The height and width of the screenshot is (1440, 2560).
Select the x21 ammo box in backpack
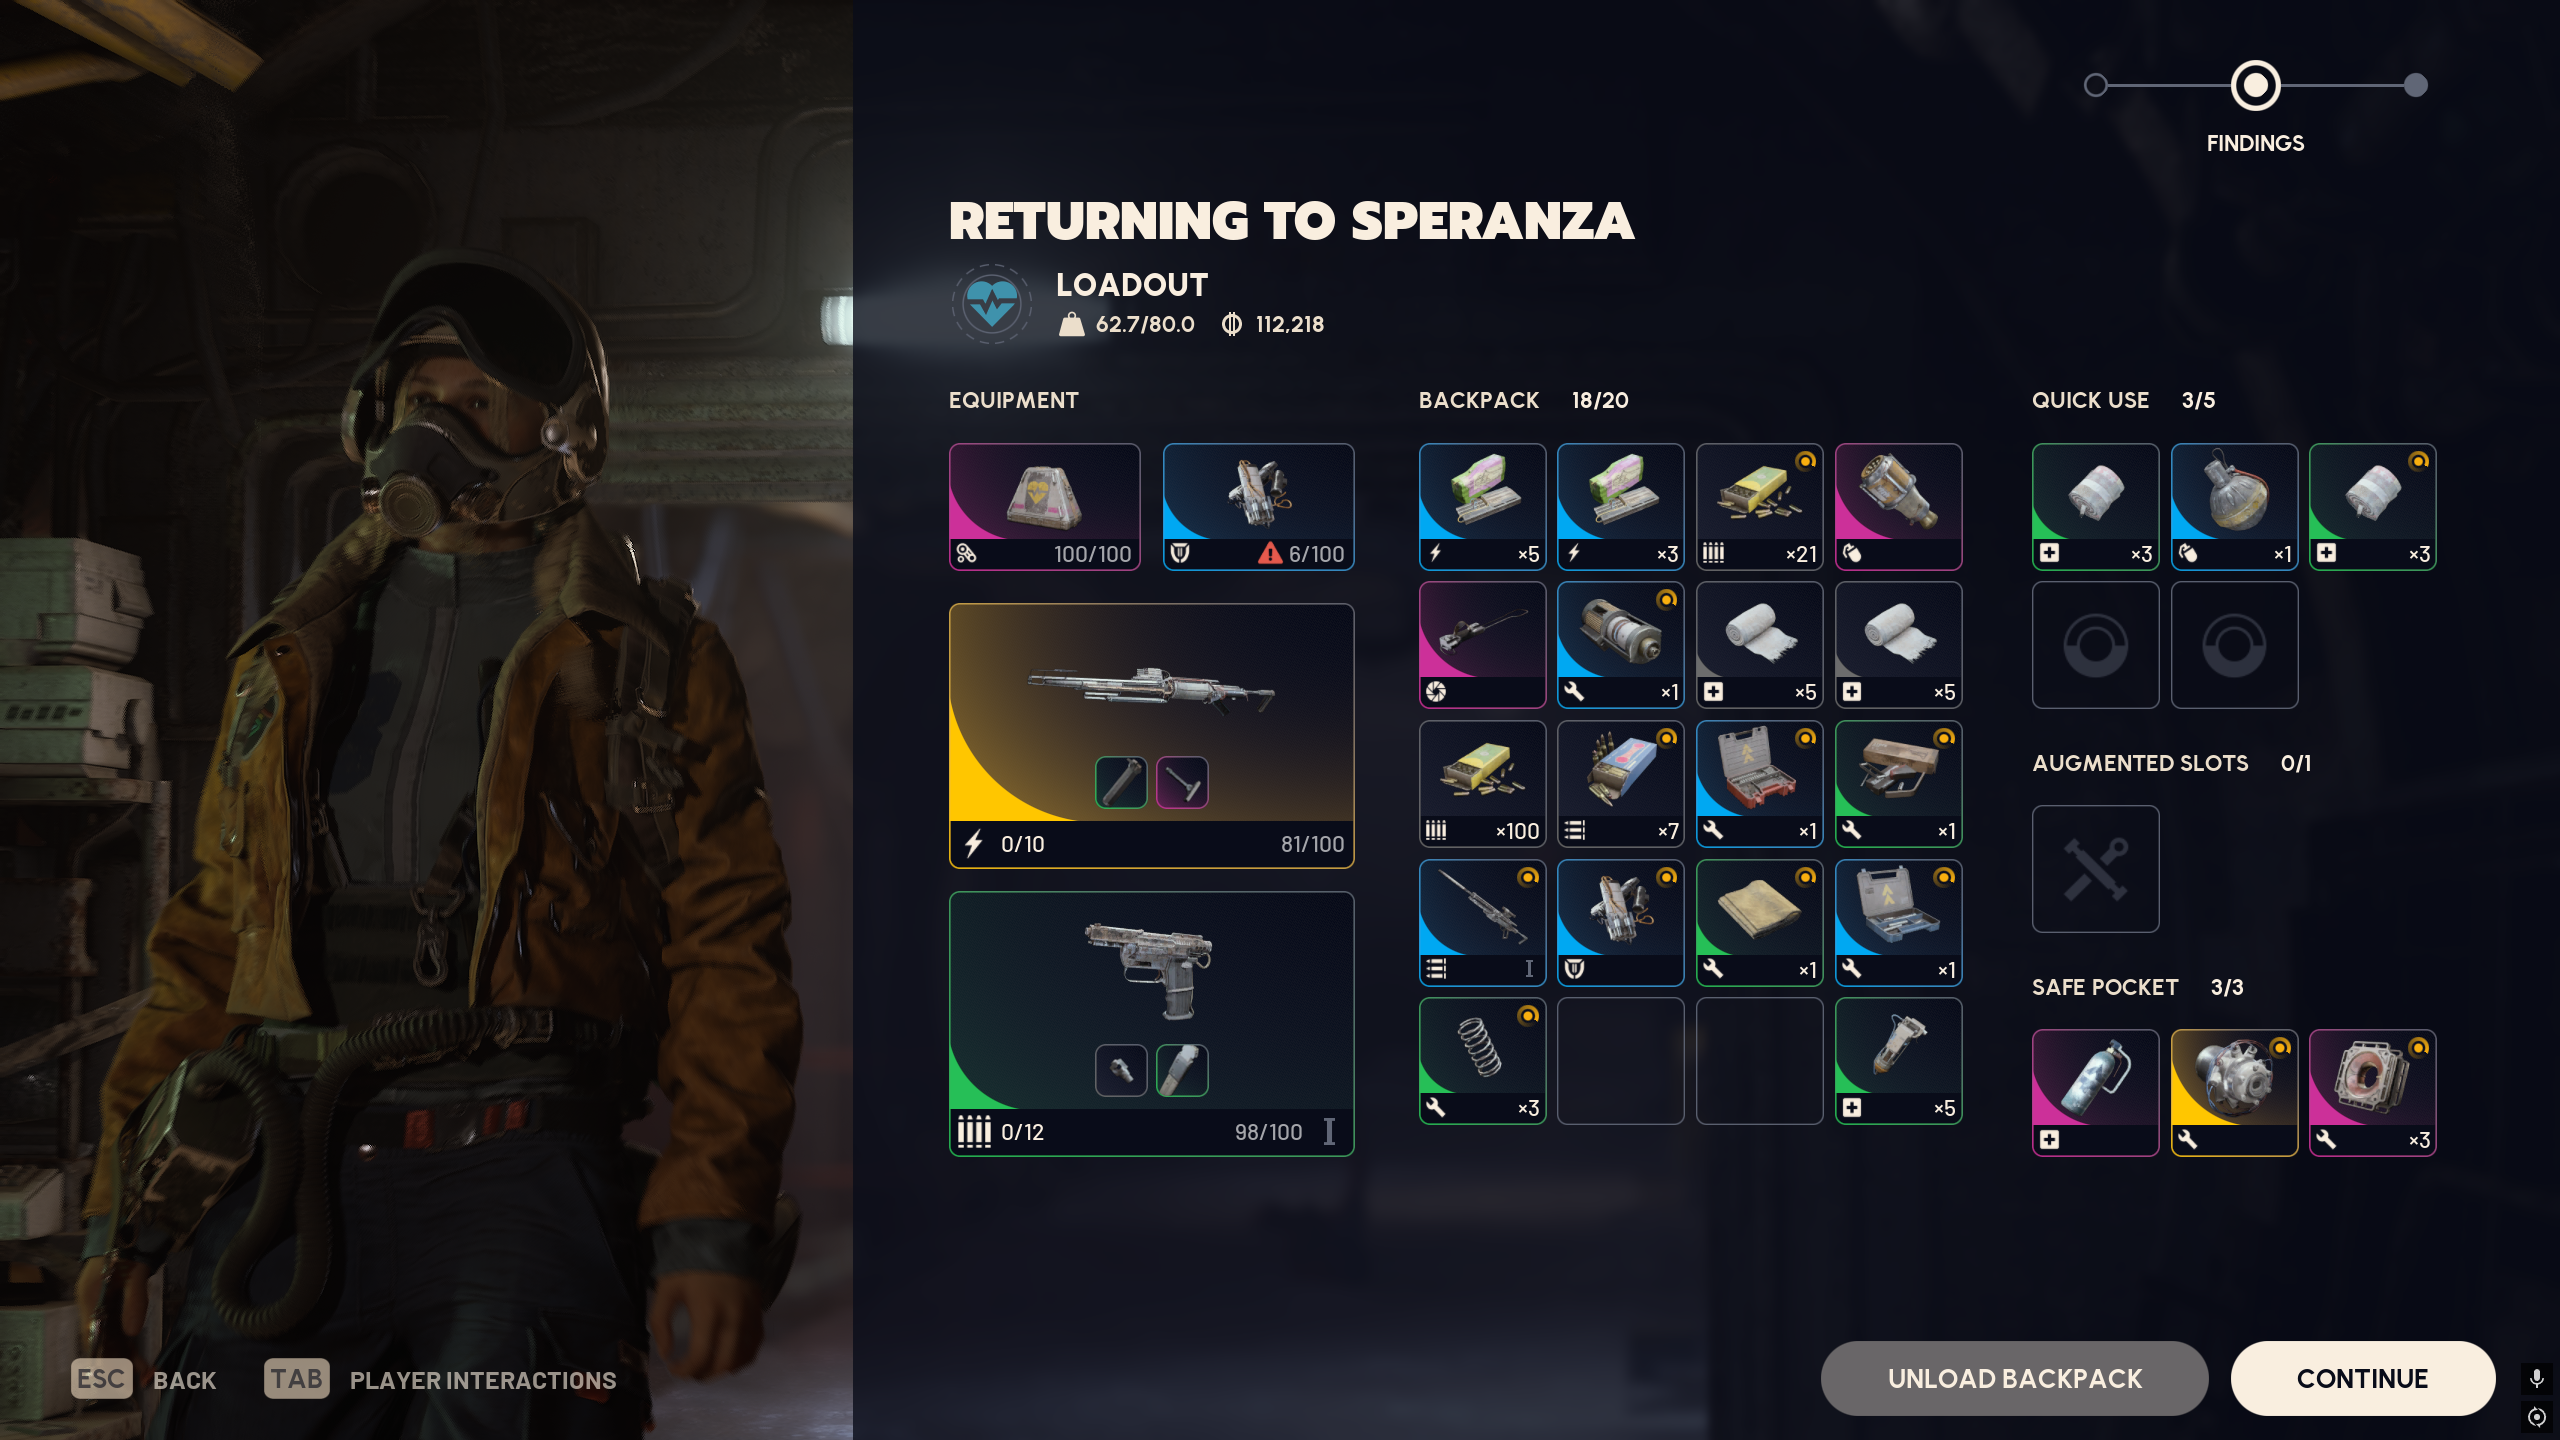[x=1759, y=507]
